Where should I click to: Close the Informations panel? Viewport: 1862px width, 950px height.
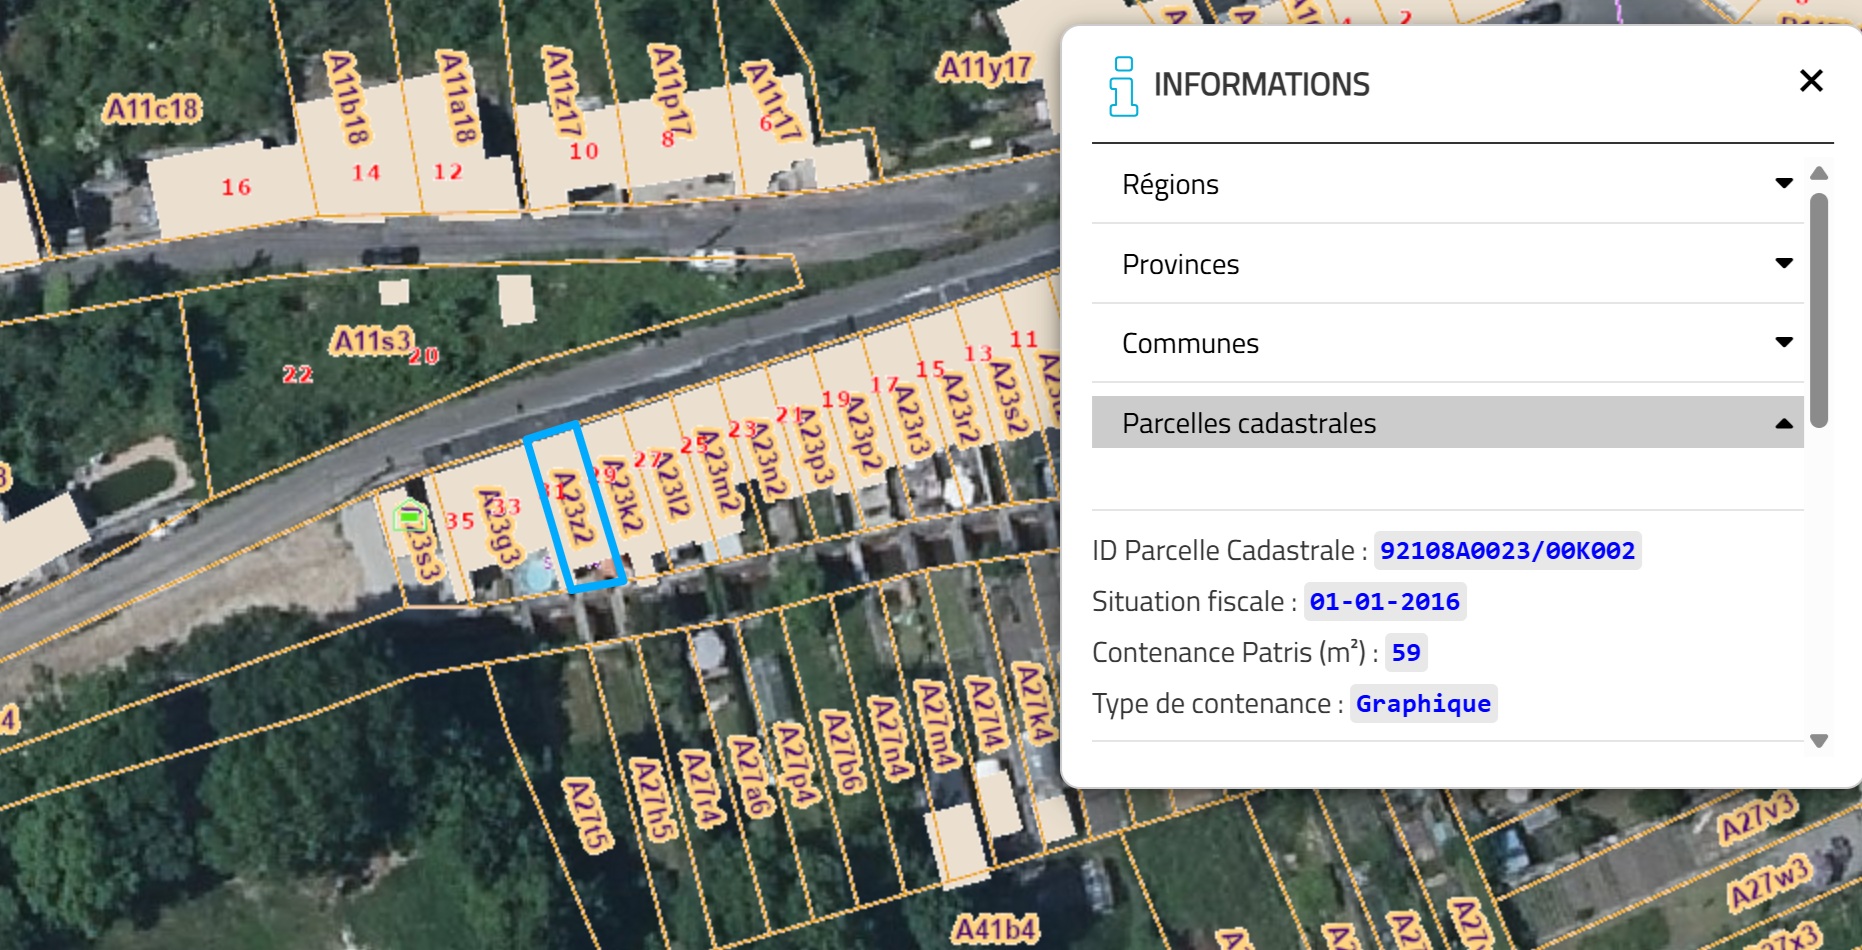pos(1811,81)
